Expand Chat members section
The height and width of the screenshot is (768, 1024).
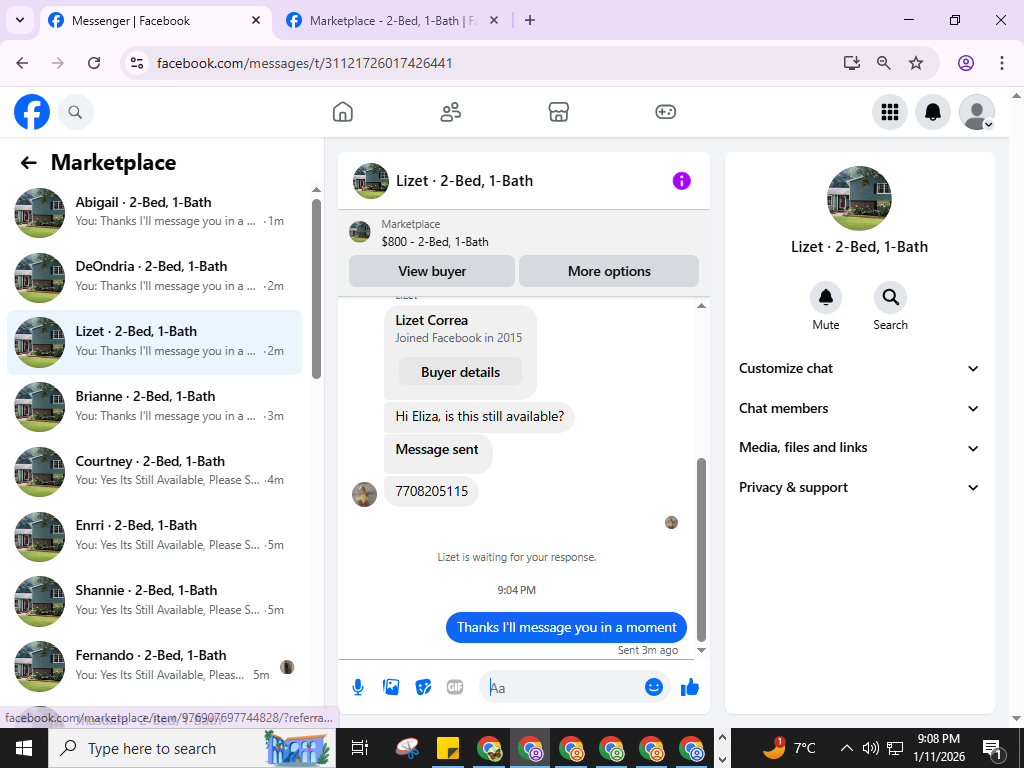click(x=859, y=408)
